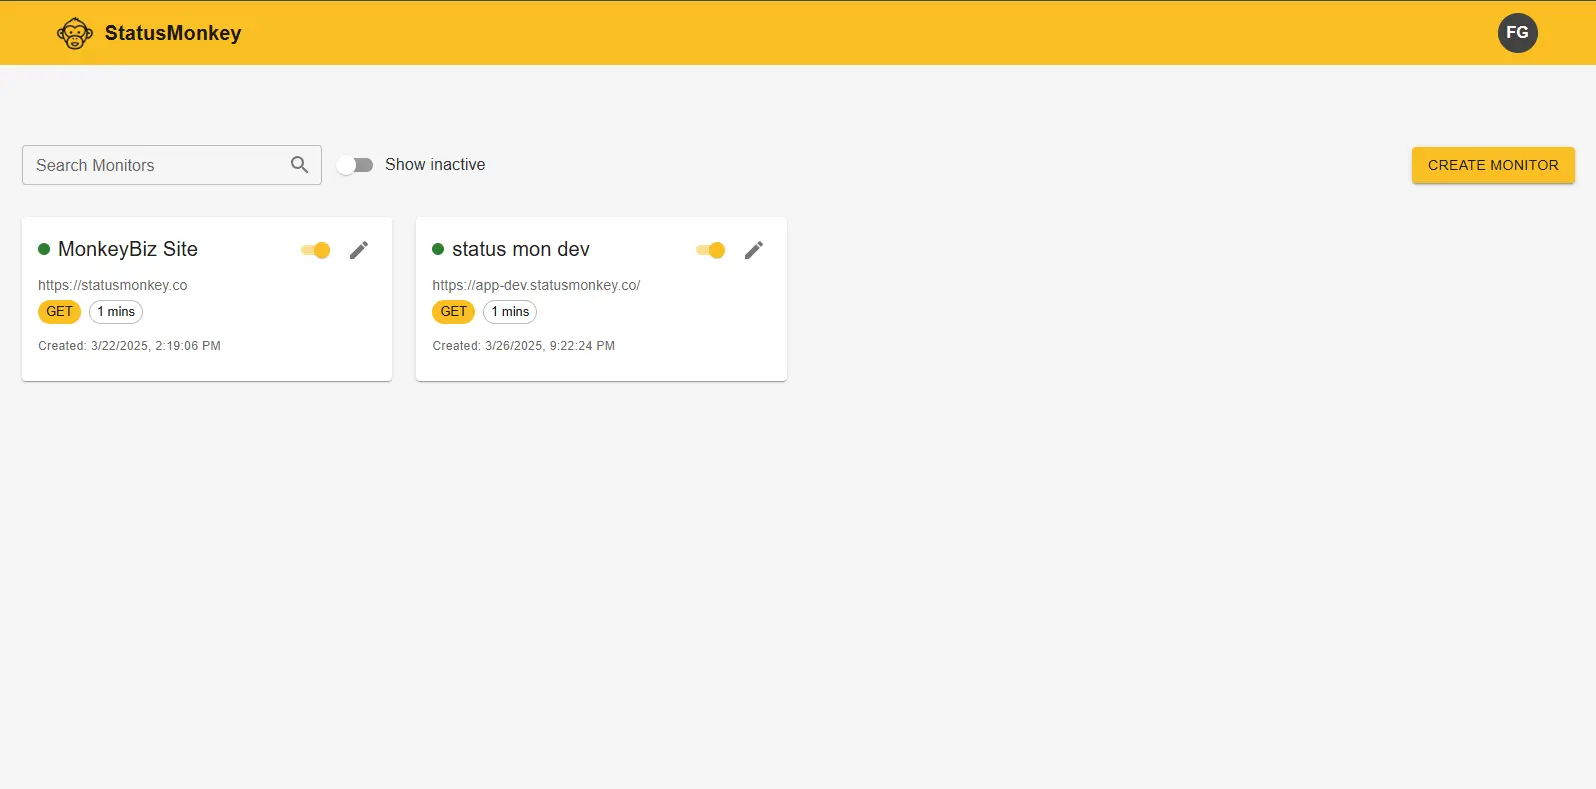Click the CREATE MONITOR button
Screen dimensions: 1596x789
click(1493, 165)
